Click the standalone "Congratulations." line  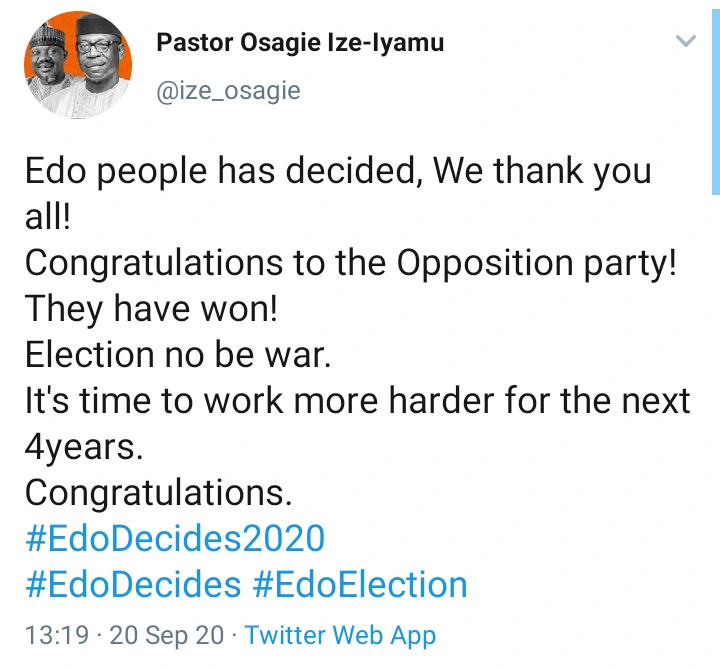[x=158, y=493]
